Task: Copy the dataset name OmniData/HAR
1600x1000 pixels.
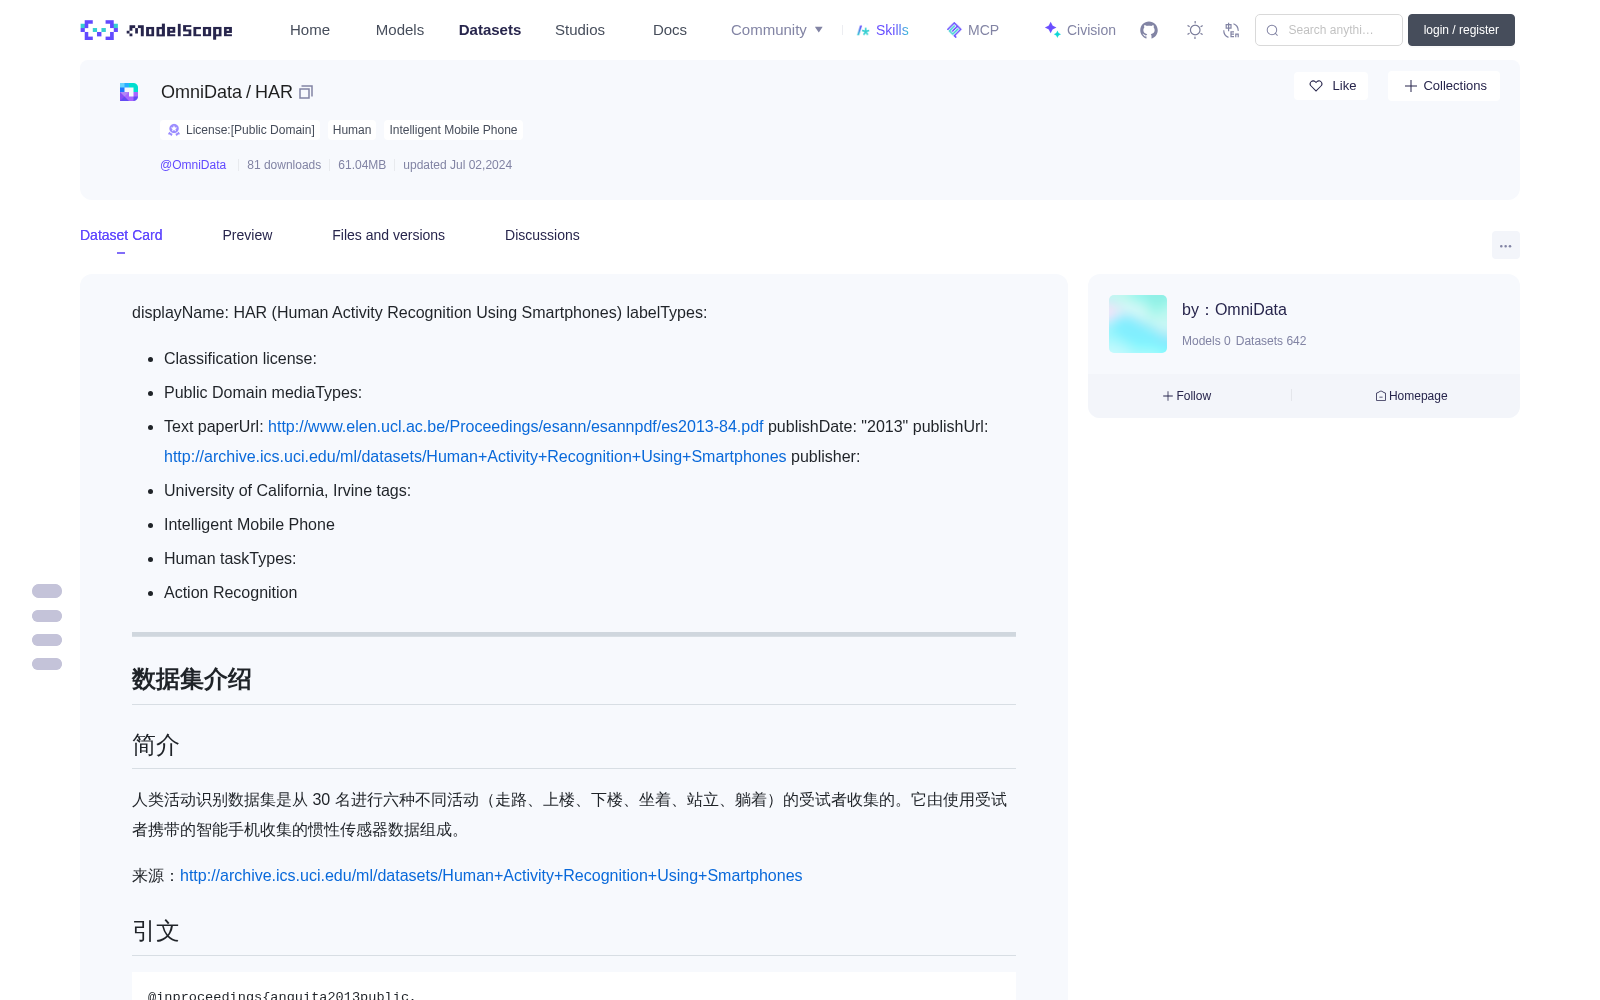Action: pos(306,92)
